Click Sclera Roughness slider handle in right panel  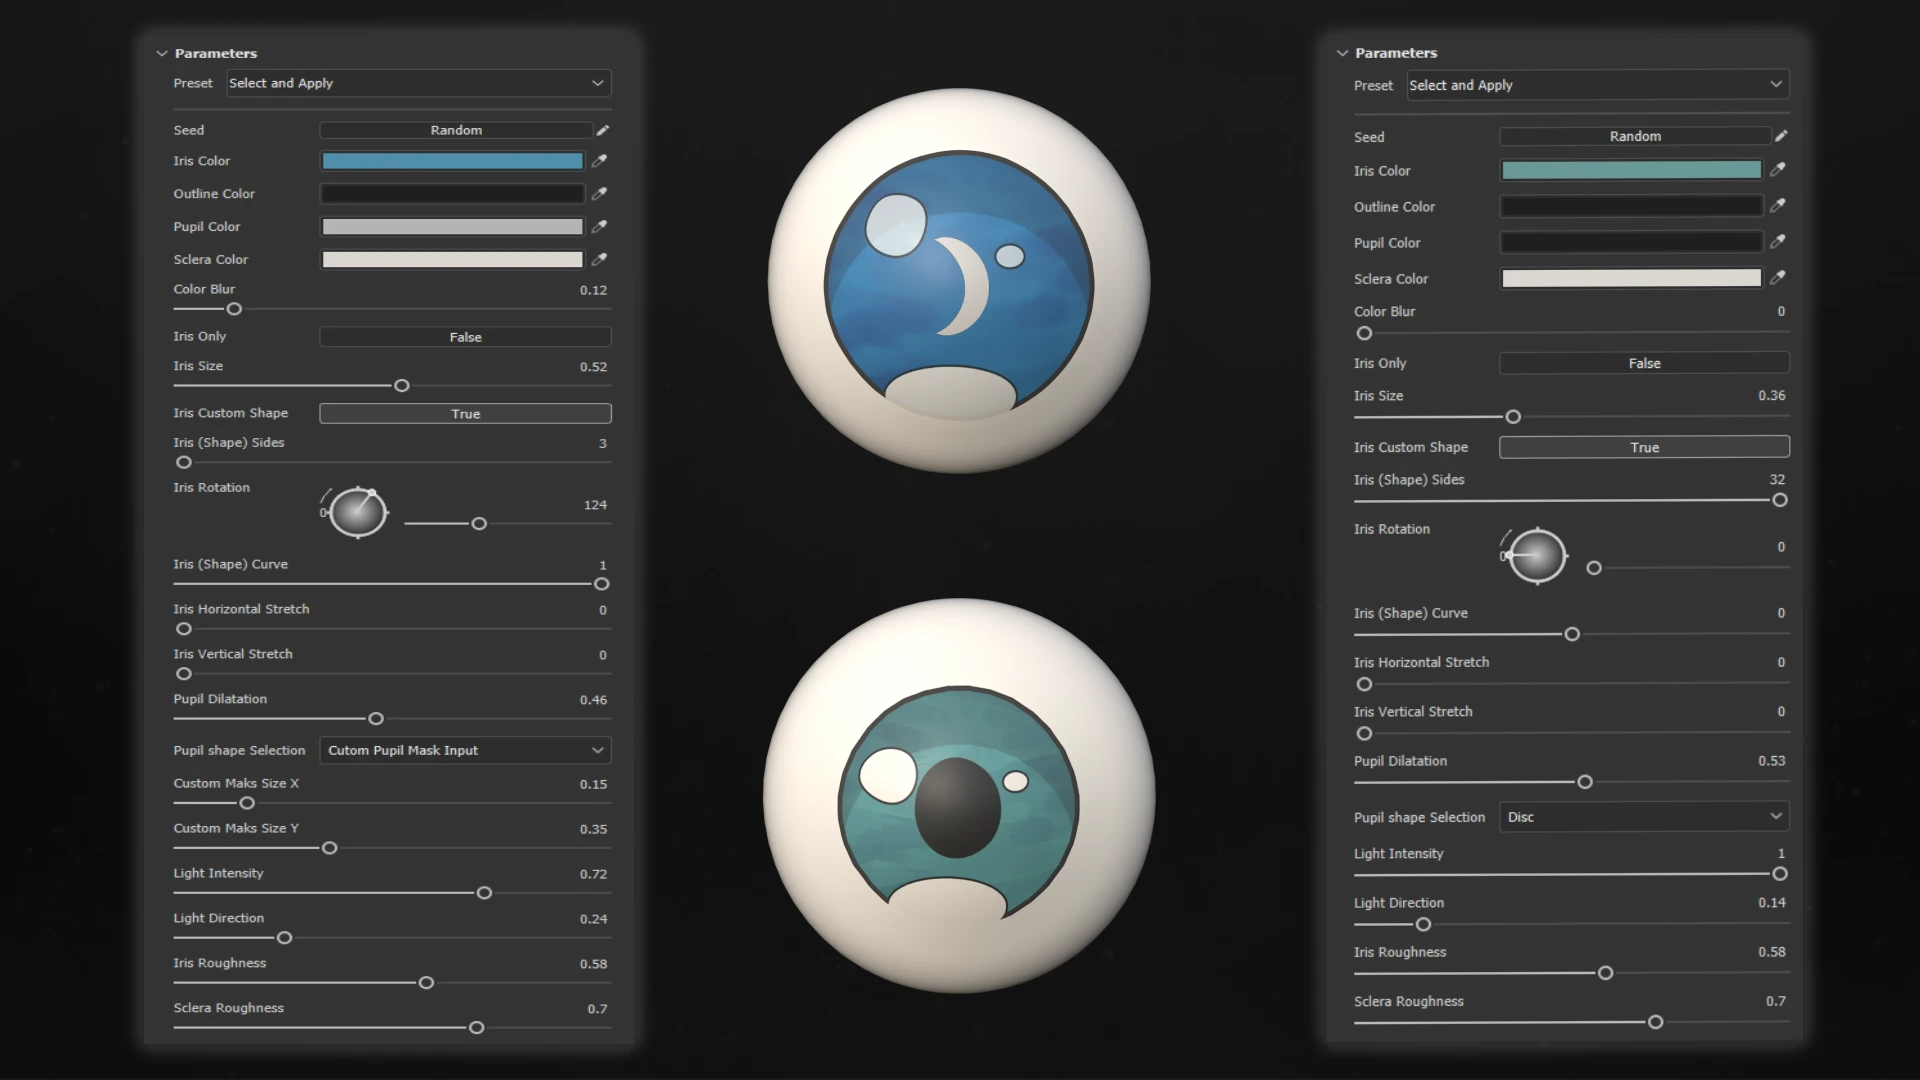coord(1656,1022)
